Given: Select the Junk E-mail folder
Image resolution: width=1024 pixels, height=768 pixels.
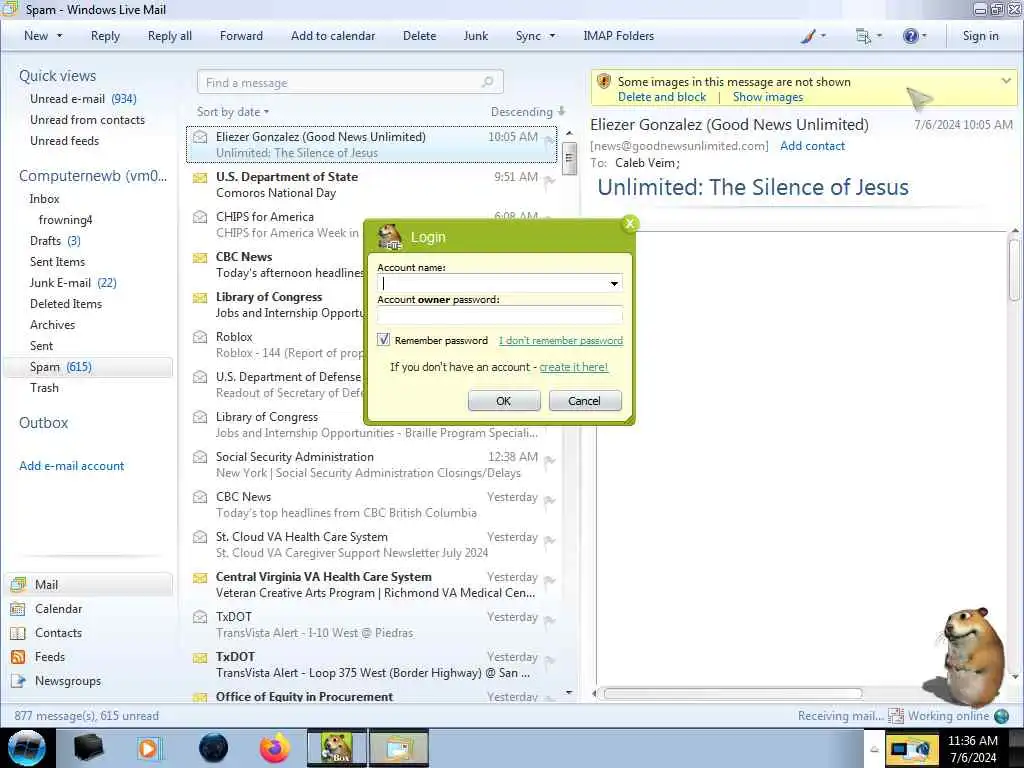Looking at the screenshot, I should coord(72,283).
